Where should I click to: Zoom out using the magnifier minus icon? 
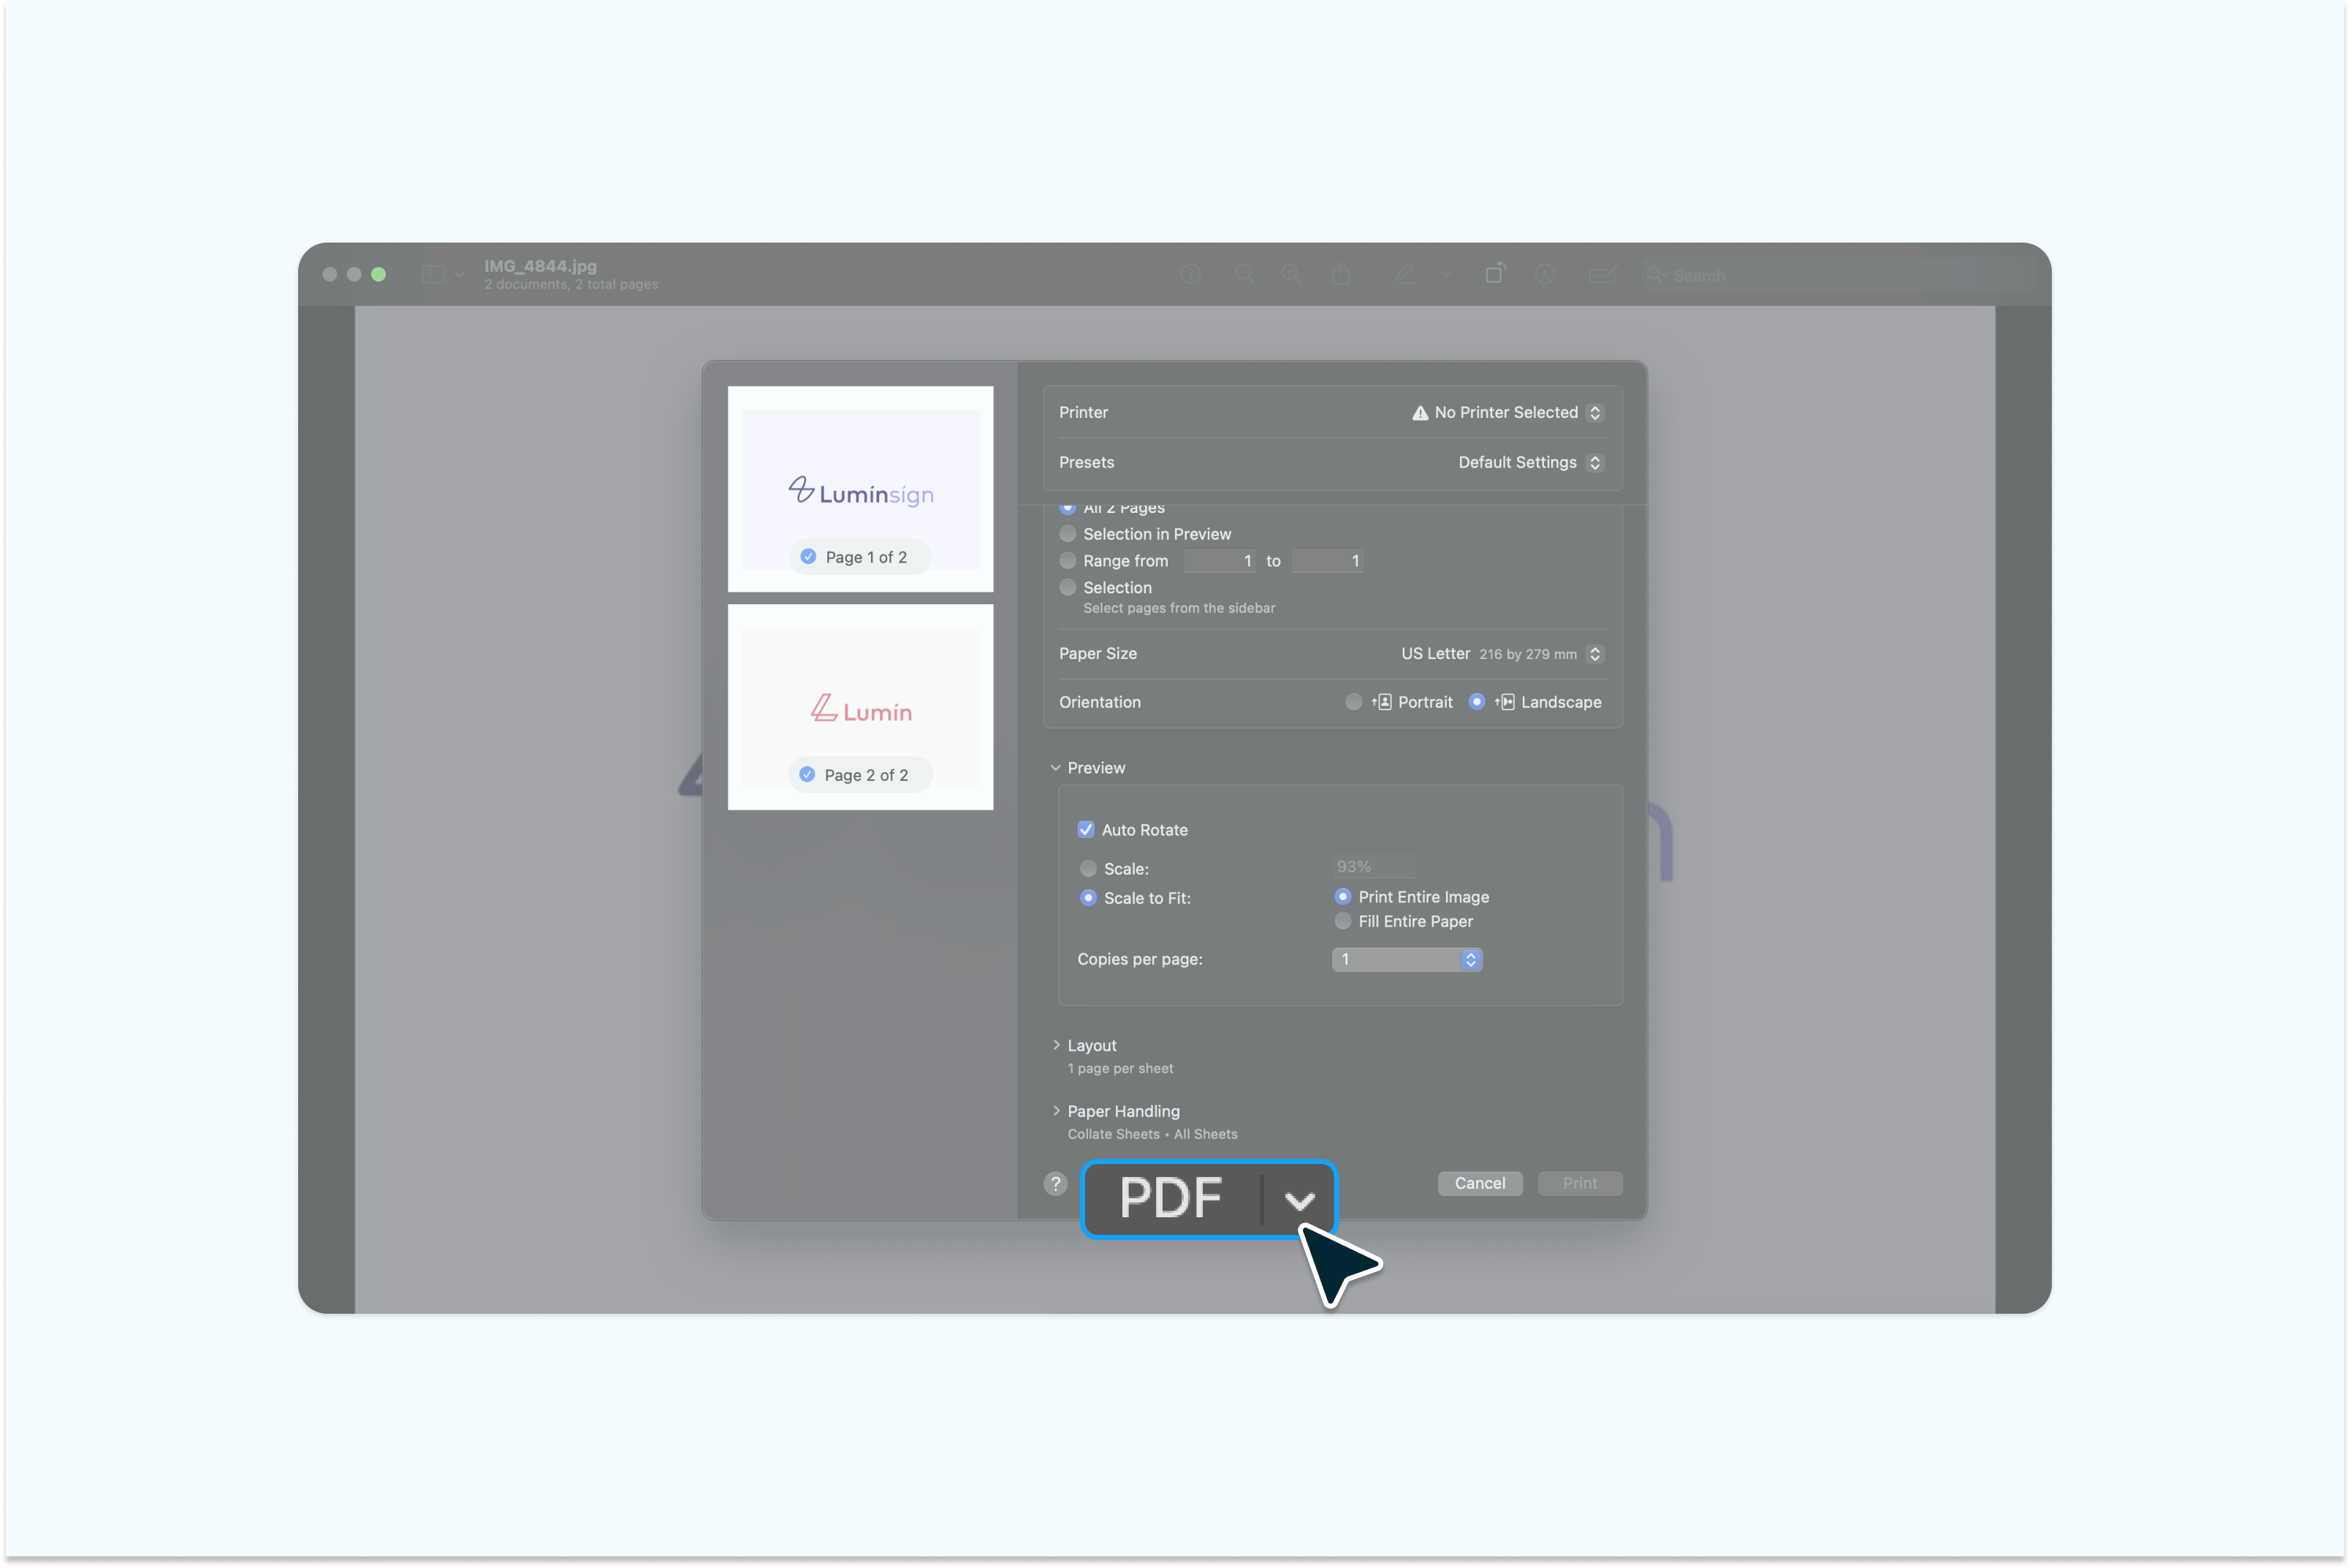click(1245, 274)
